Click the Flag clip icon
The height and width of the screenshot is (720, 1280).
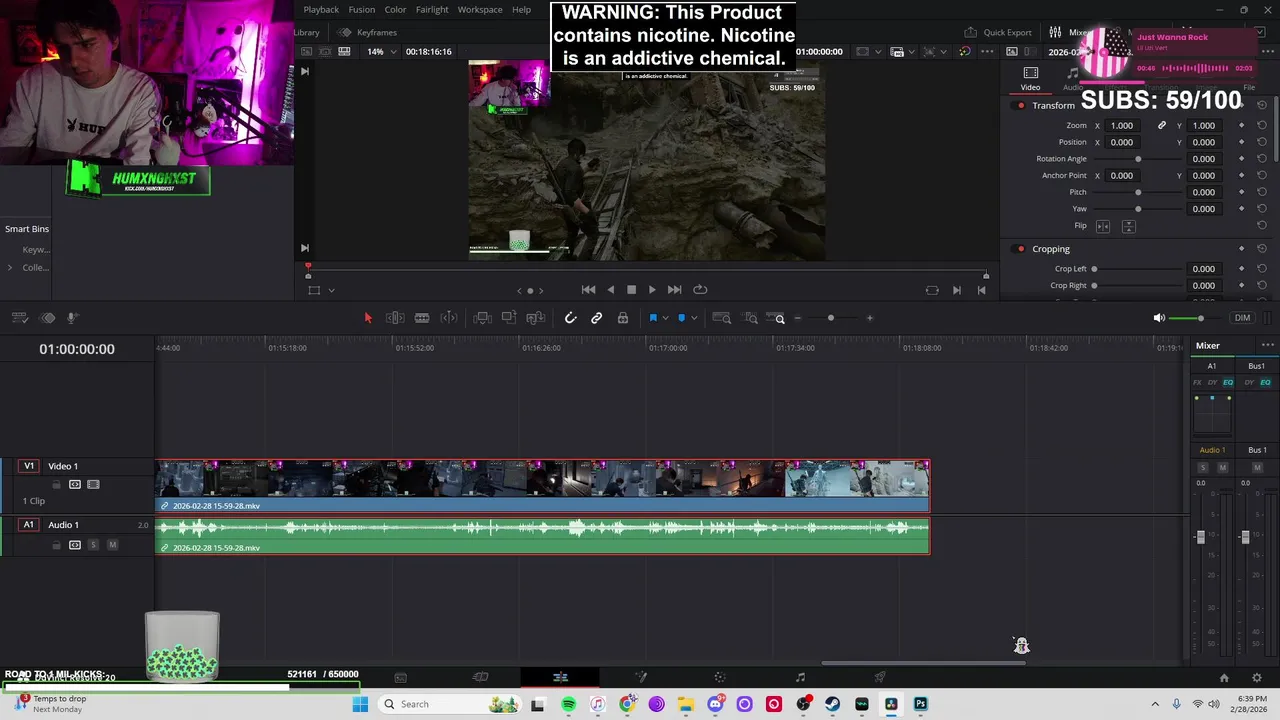pos(653,318)
